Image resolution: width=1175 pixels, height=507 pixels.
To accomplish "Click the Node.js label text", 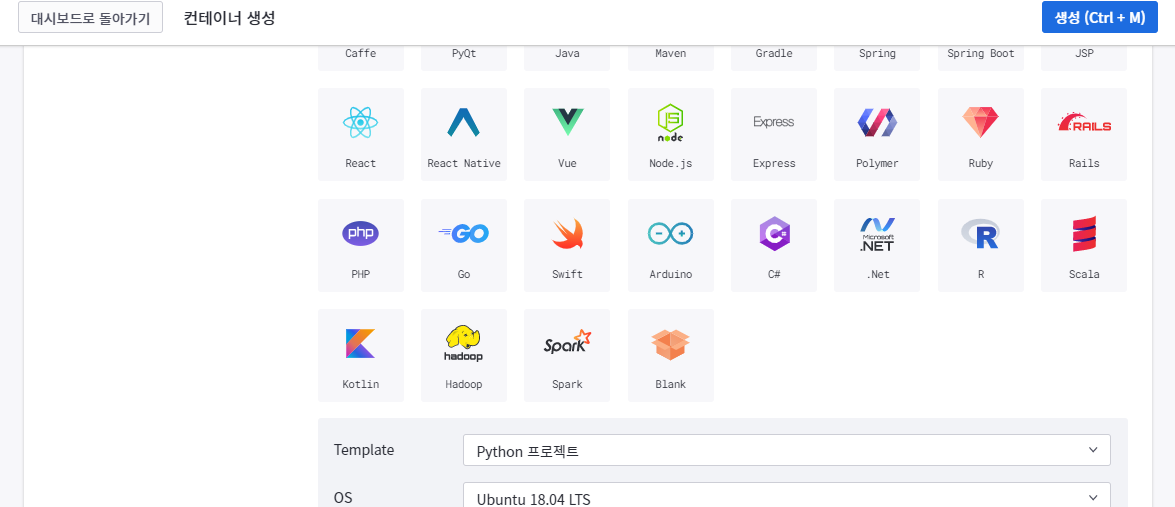I will tap(671, 163).
